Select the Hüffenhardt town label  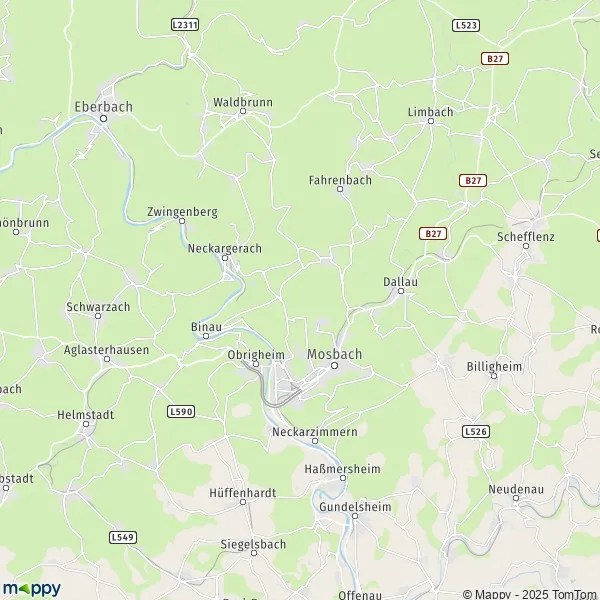243,493
